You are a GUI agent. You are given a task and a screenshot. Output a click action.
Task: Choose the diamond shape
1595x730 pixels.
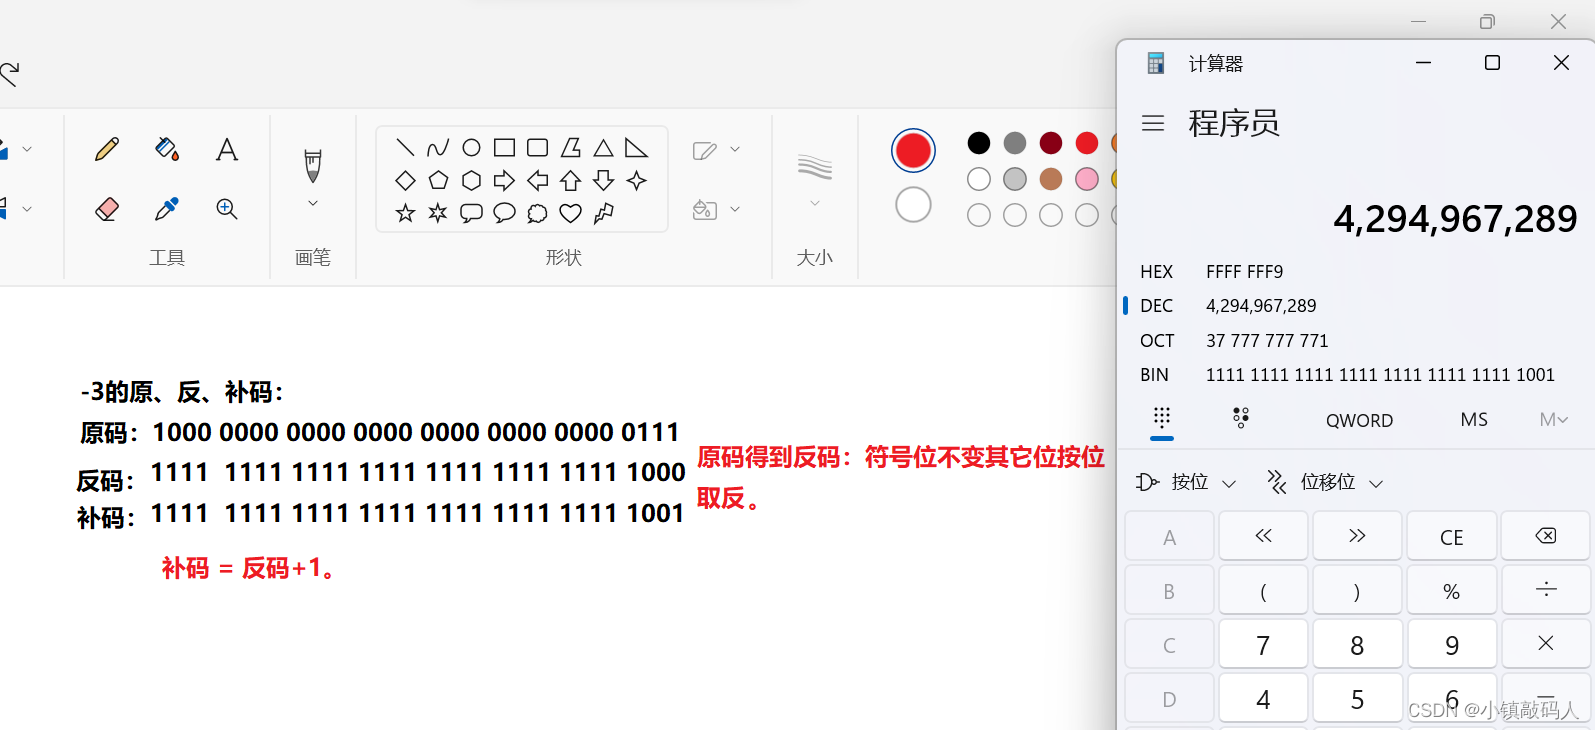point(405,181)
